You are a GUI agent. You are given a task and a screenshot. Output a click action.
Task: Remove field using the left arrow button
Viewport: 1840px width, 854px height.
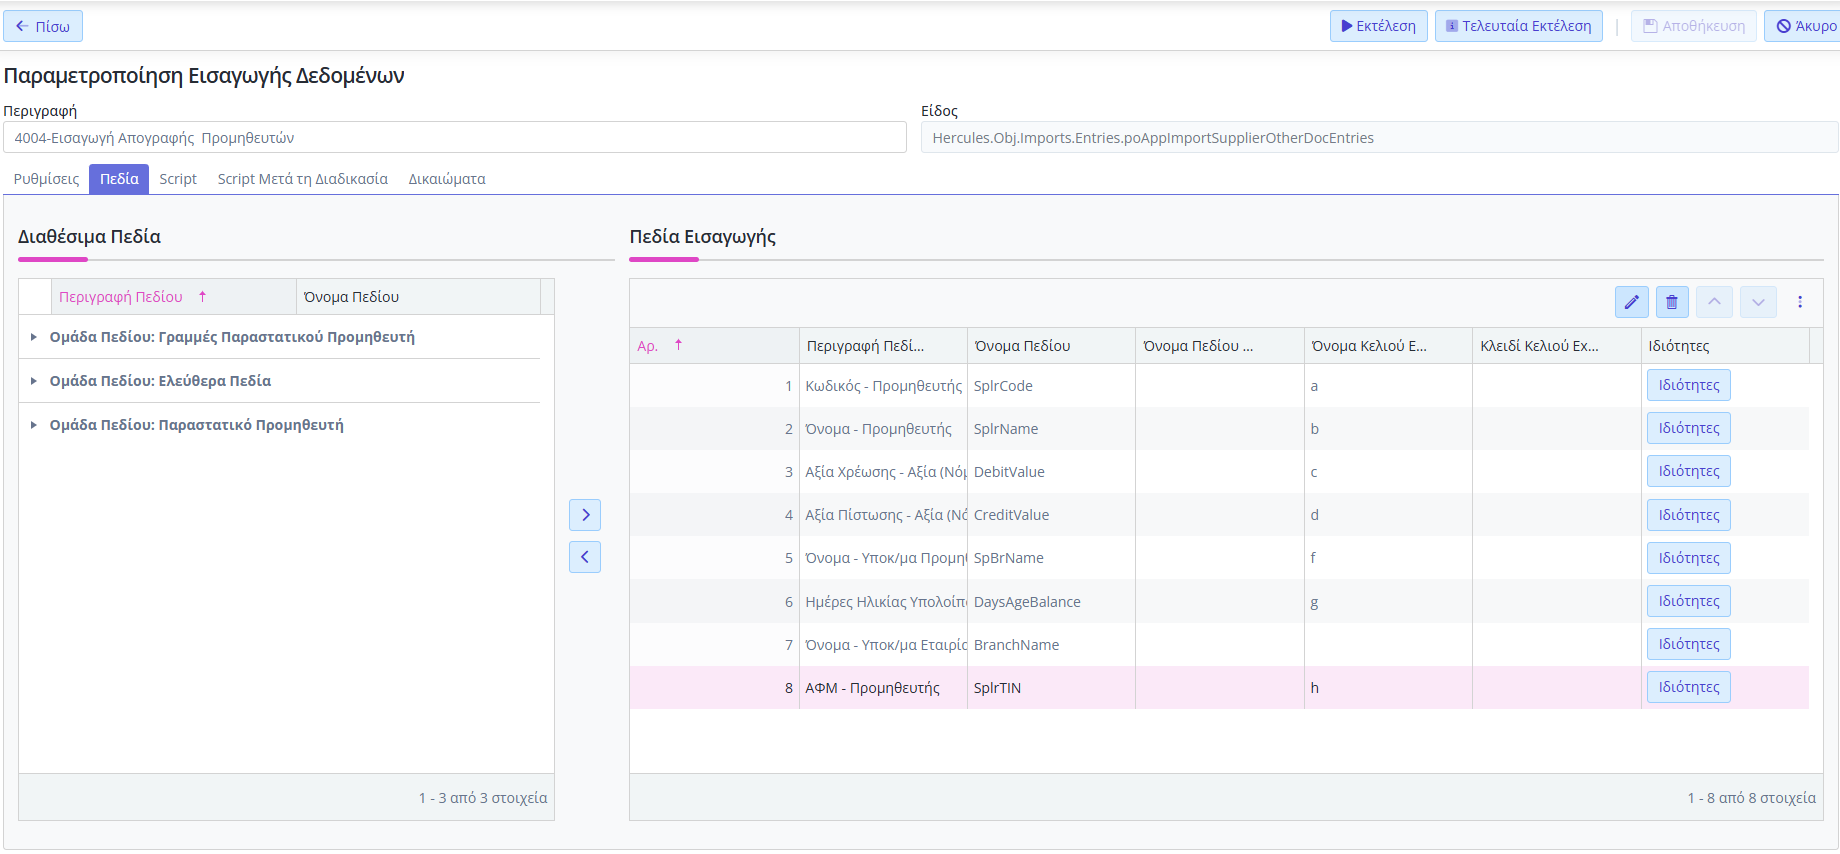pos(585,557)
